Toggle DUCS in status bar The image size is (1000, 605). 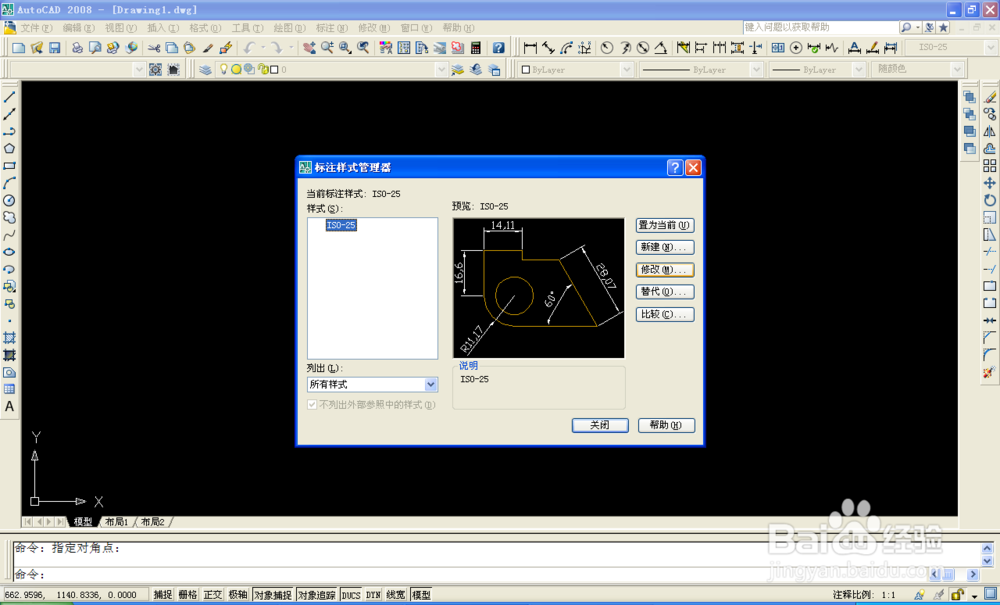tap(351, 595)
